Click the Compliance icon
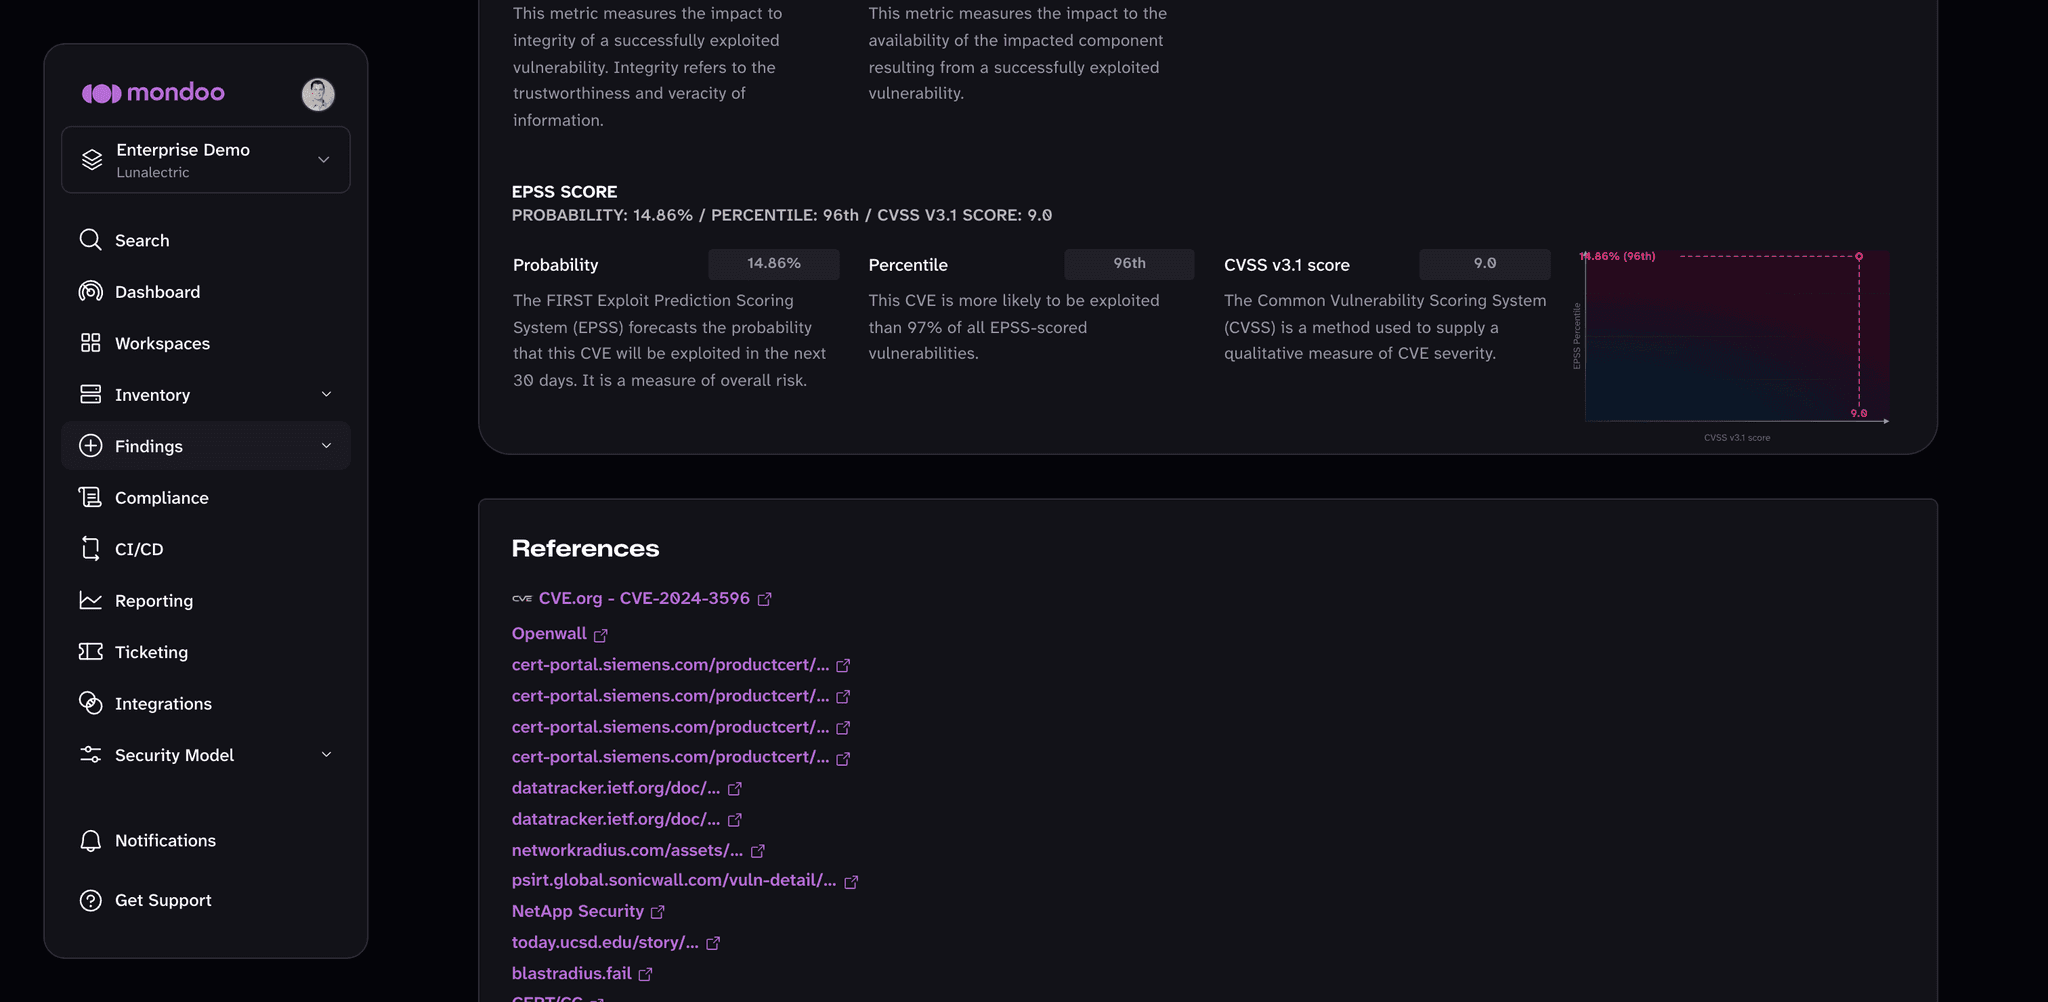The height and width of the screenshot is (1002, 2048). [x=90, y=497]
